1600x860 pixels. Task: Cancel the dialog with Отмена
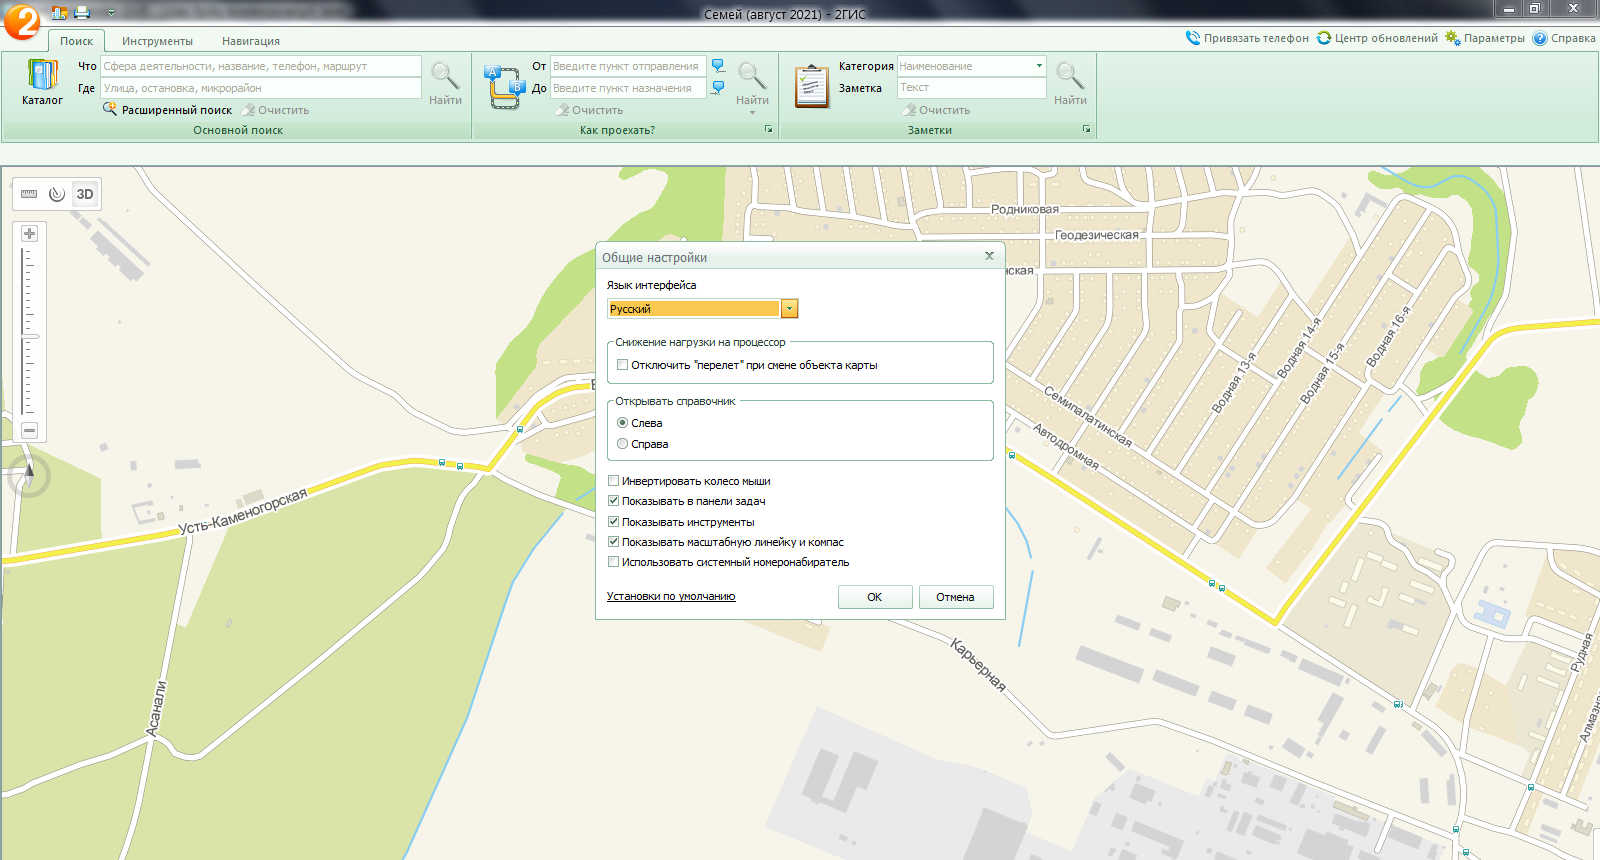point(955,597)
